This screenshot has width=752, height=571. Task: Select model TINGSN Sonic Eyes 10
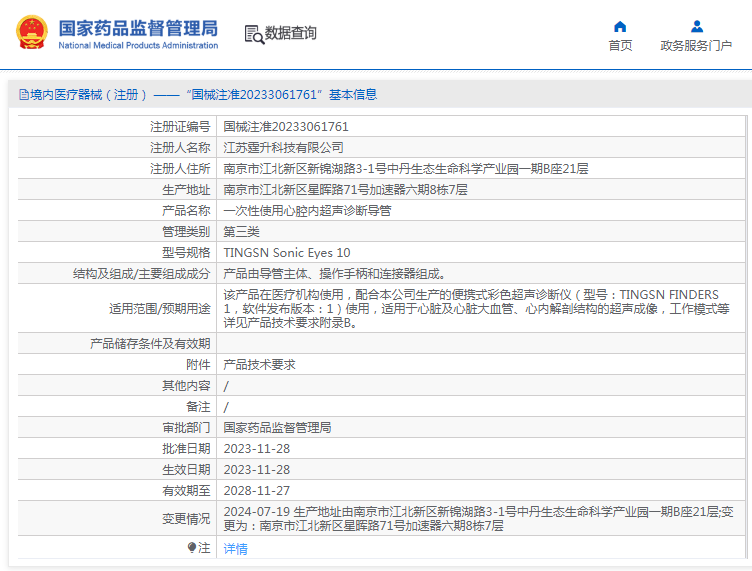pos(287,253)
